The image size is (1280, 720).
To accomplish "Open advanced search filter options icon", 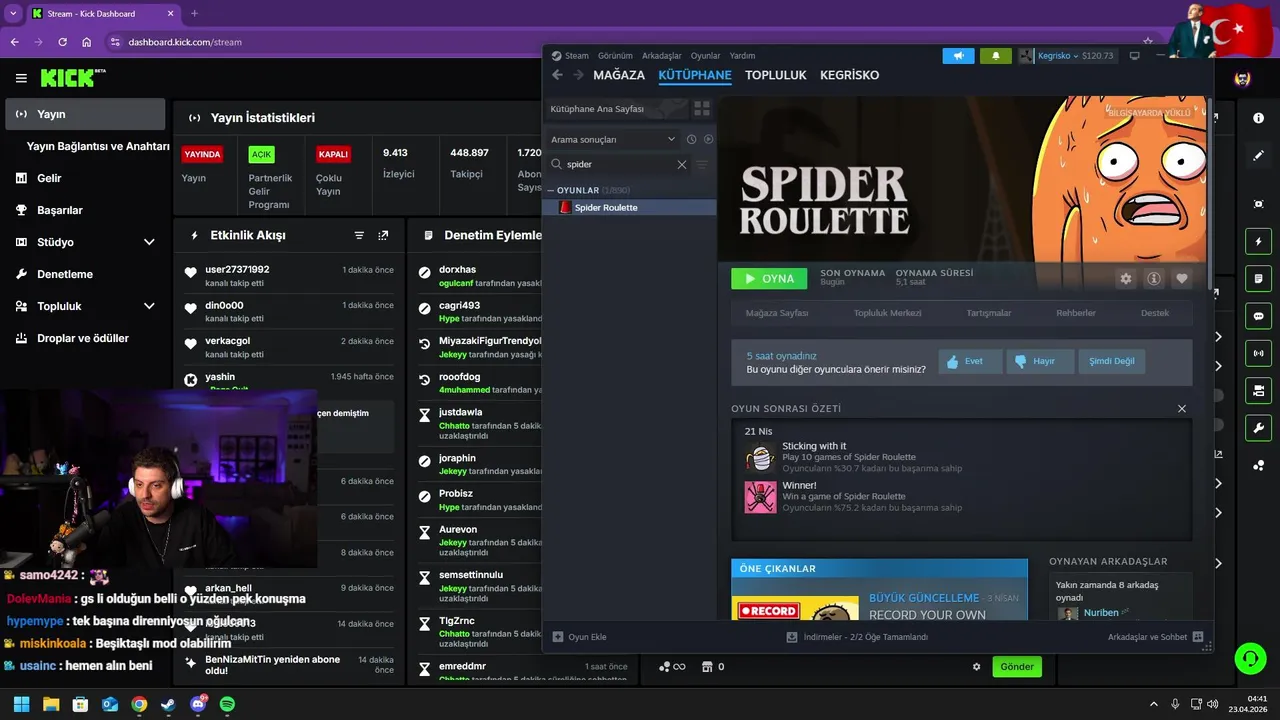I will tap(702, 164).
